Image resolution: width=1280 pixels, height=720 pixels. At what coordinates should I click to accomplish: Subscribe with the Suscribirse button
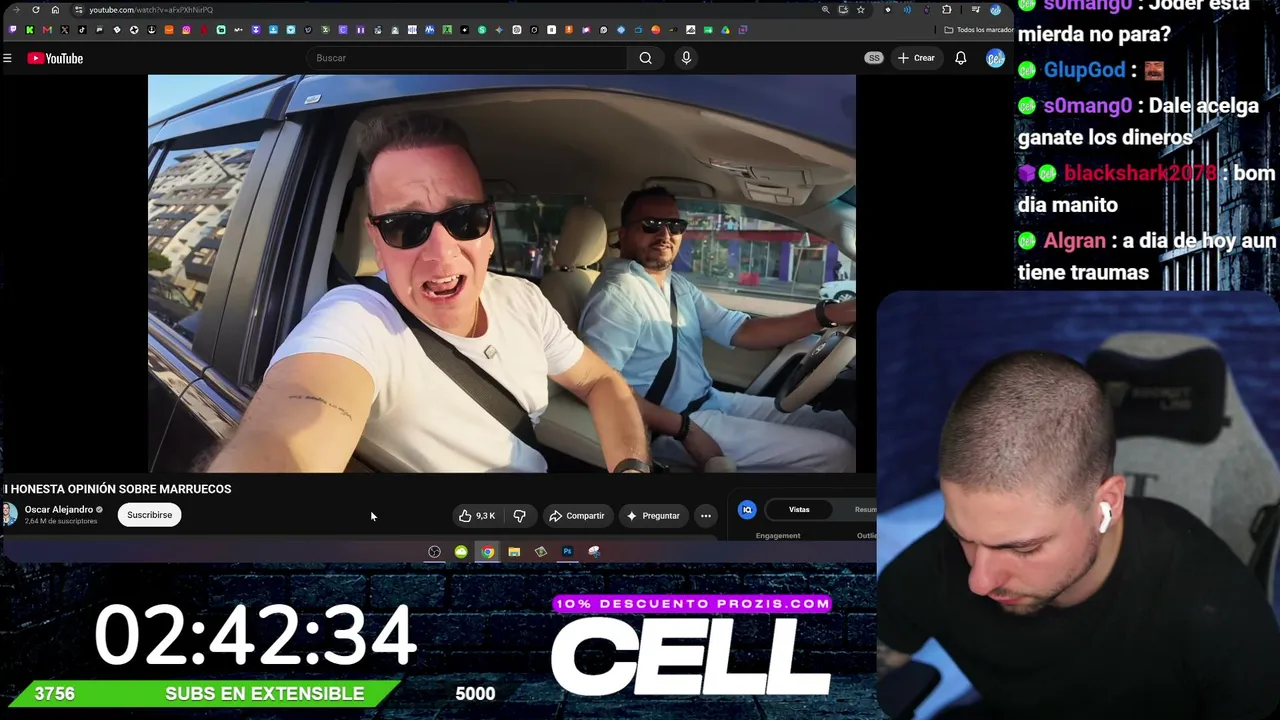149,515
